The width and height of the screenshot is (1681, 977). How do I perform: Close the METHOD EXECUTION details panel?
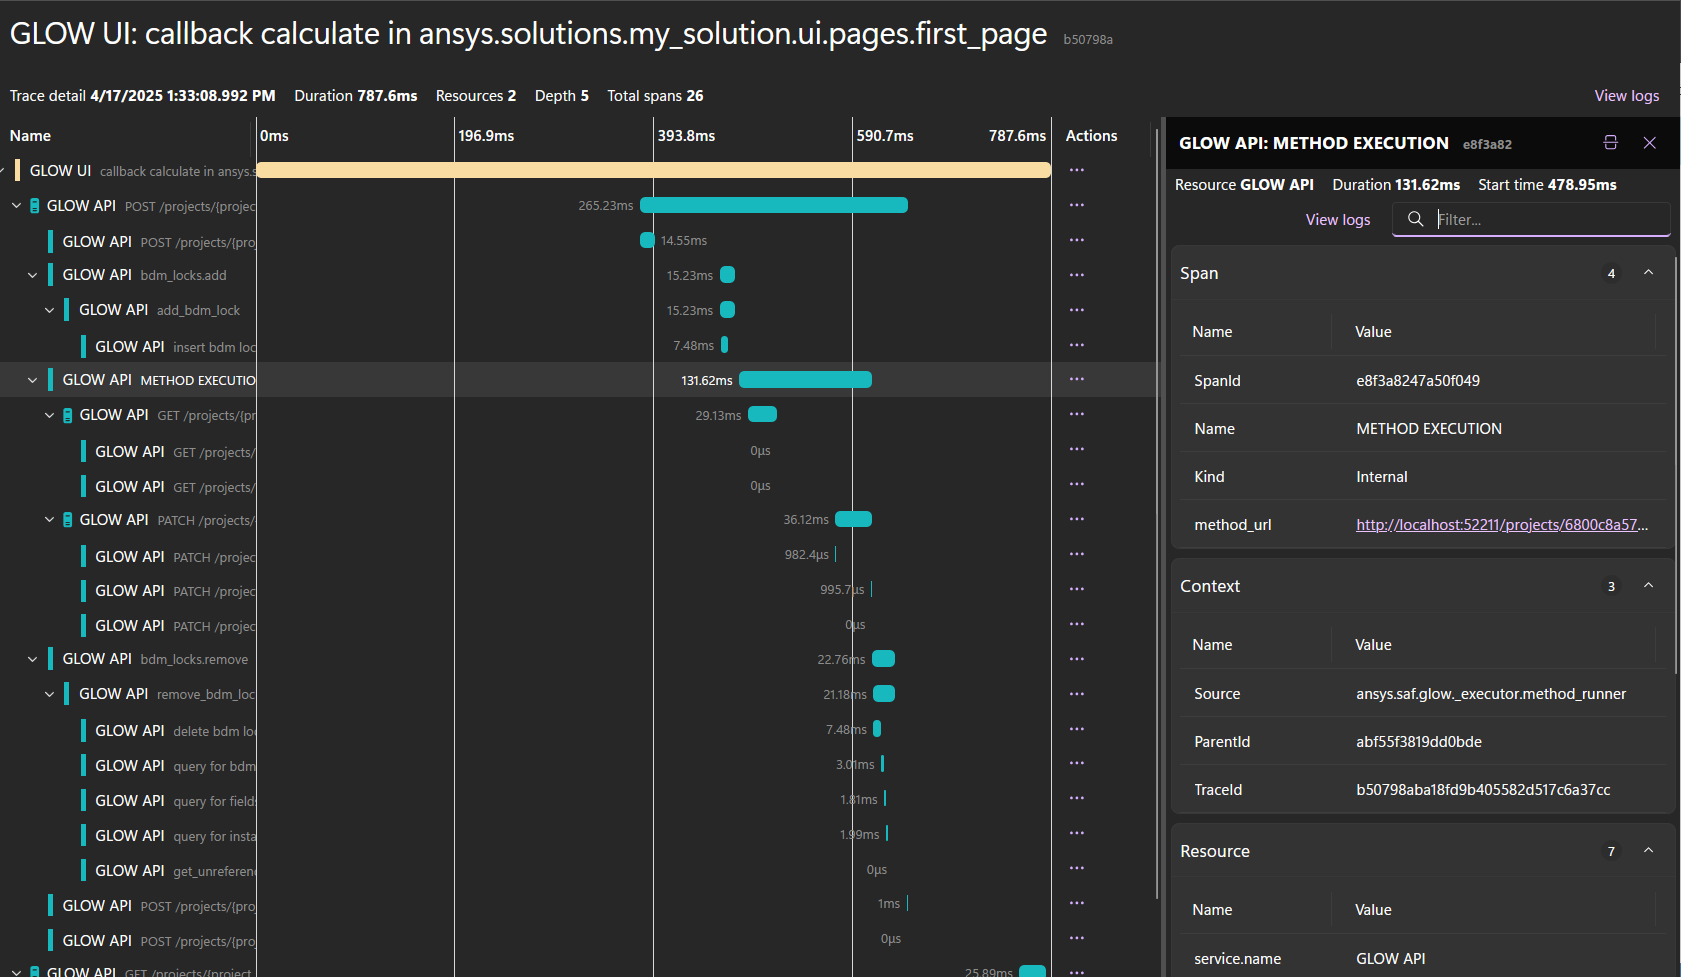1650,143
